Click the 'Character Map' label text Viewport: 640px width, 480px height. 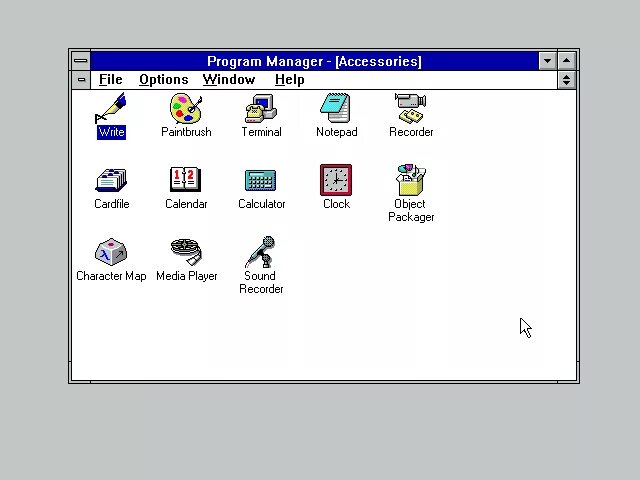point(111,276)
